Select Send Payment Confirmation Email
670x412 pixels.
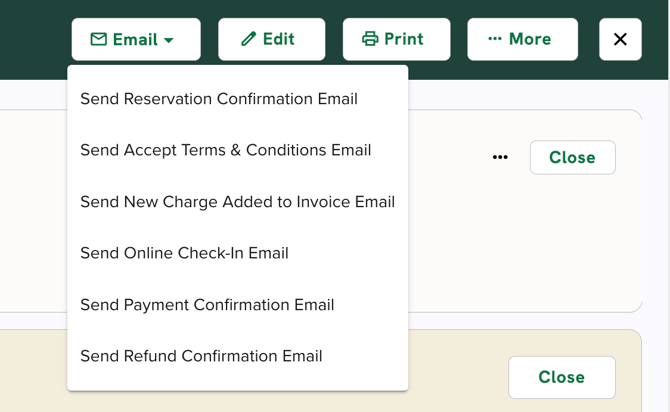238,305
